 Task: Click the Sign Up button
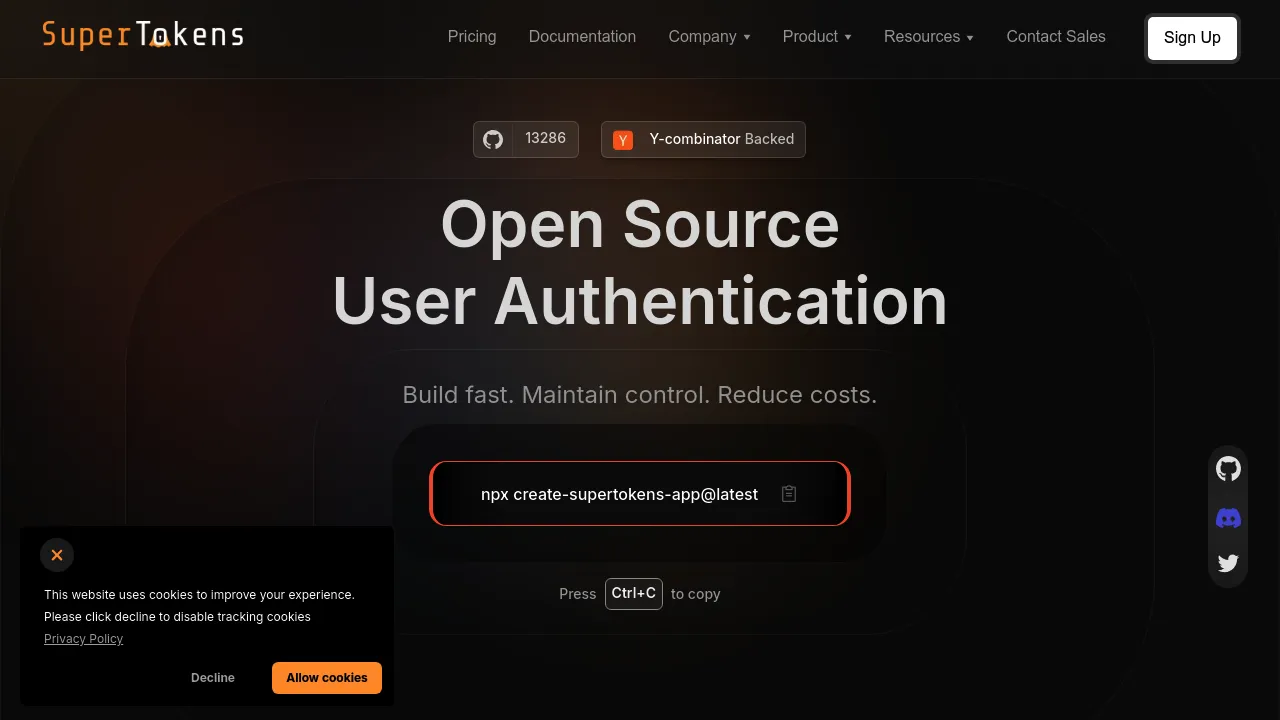coord(1192,38)
